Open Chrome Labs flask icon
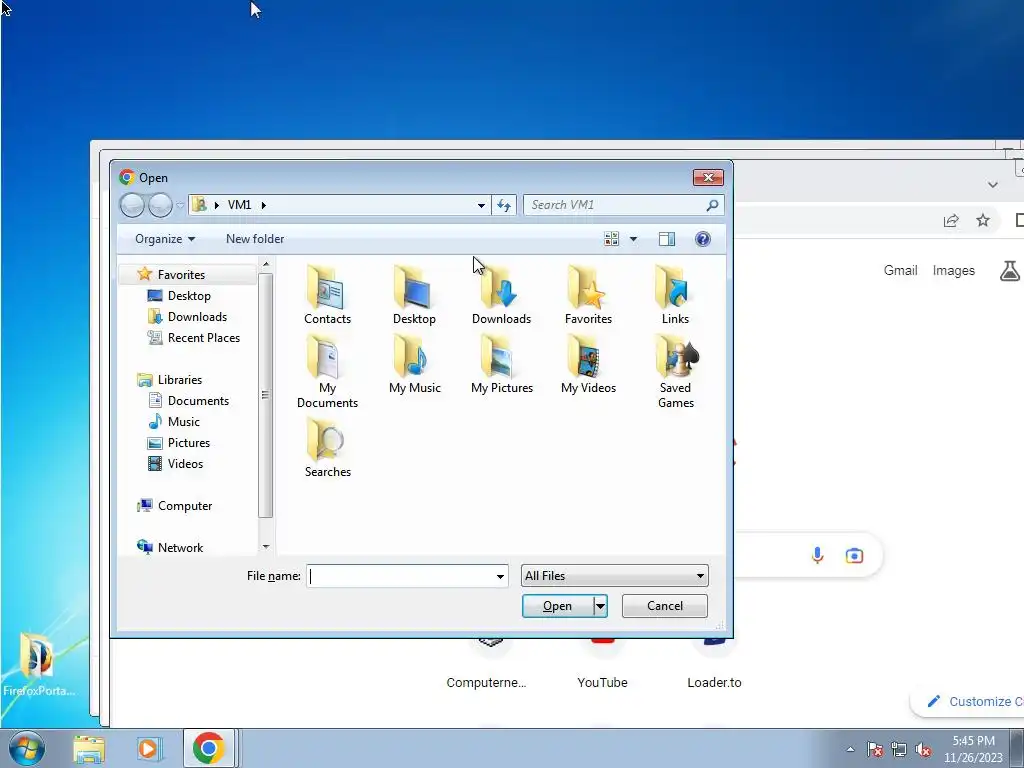The height and width of the screenshot is (768, 1024). pyautogui.click(x=1010, y=270)
